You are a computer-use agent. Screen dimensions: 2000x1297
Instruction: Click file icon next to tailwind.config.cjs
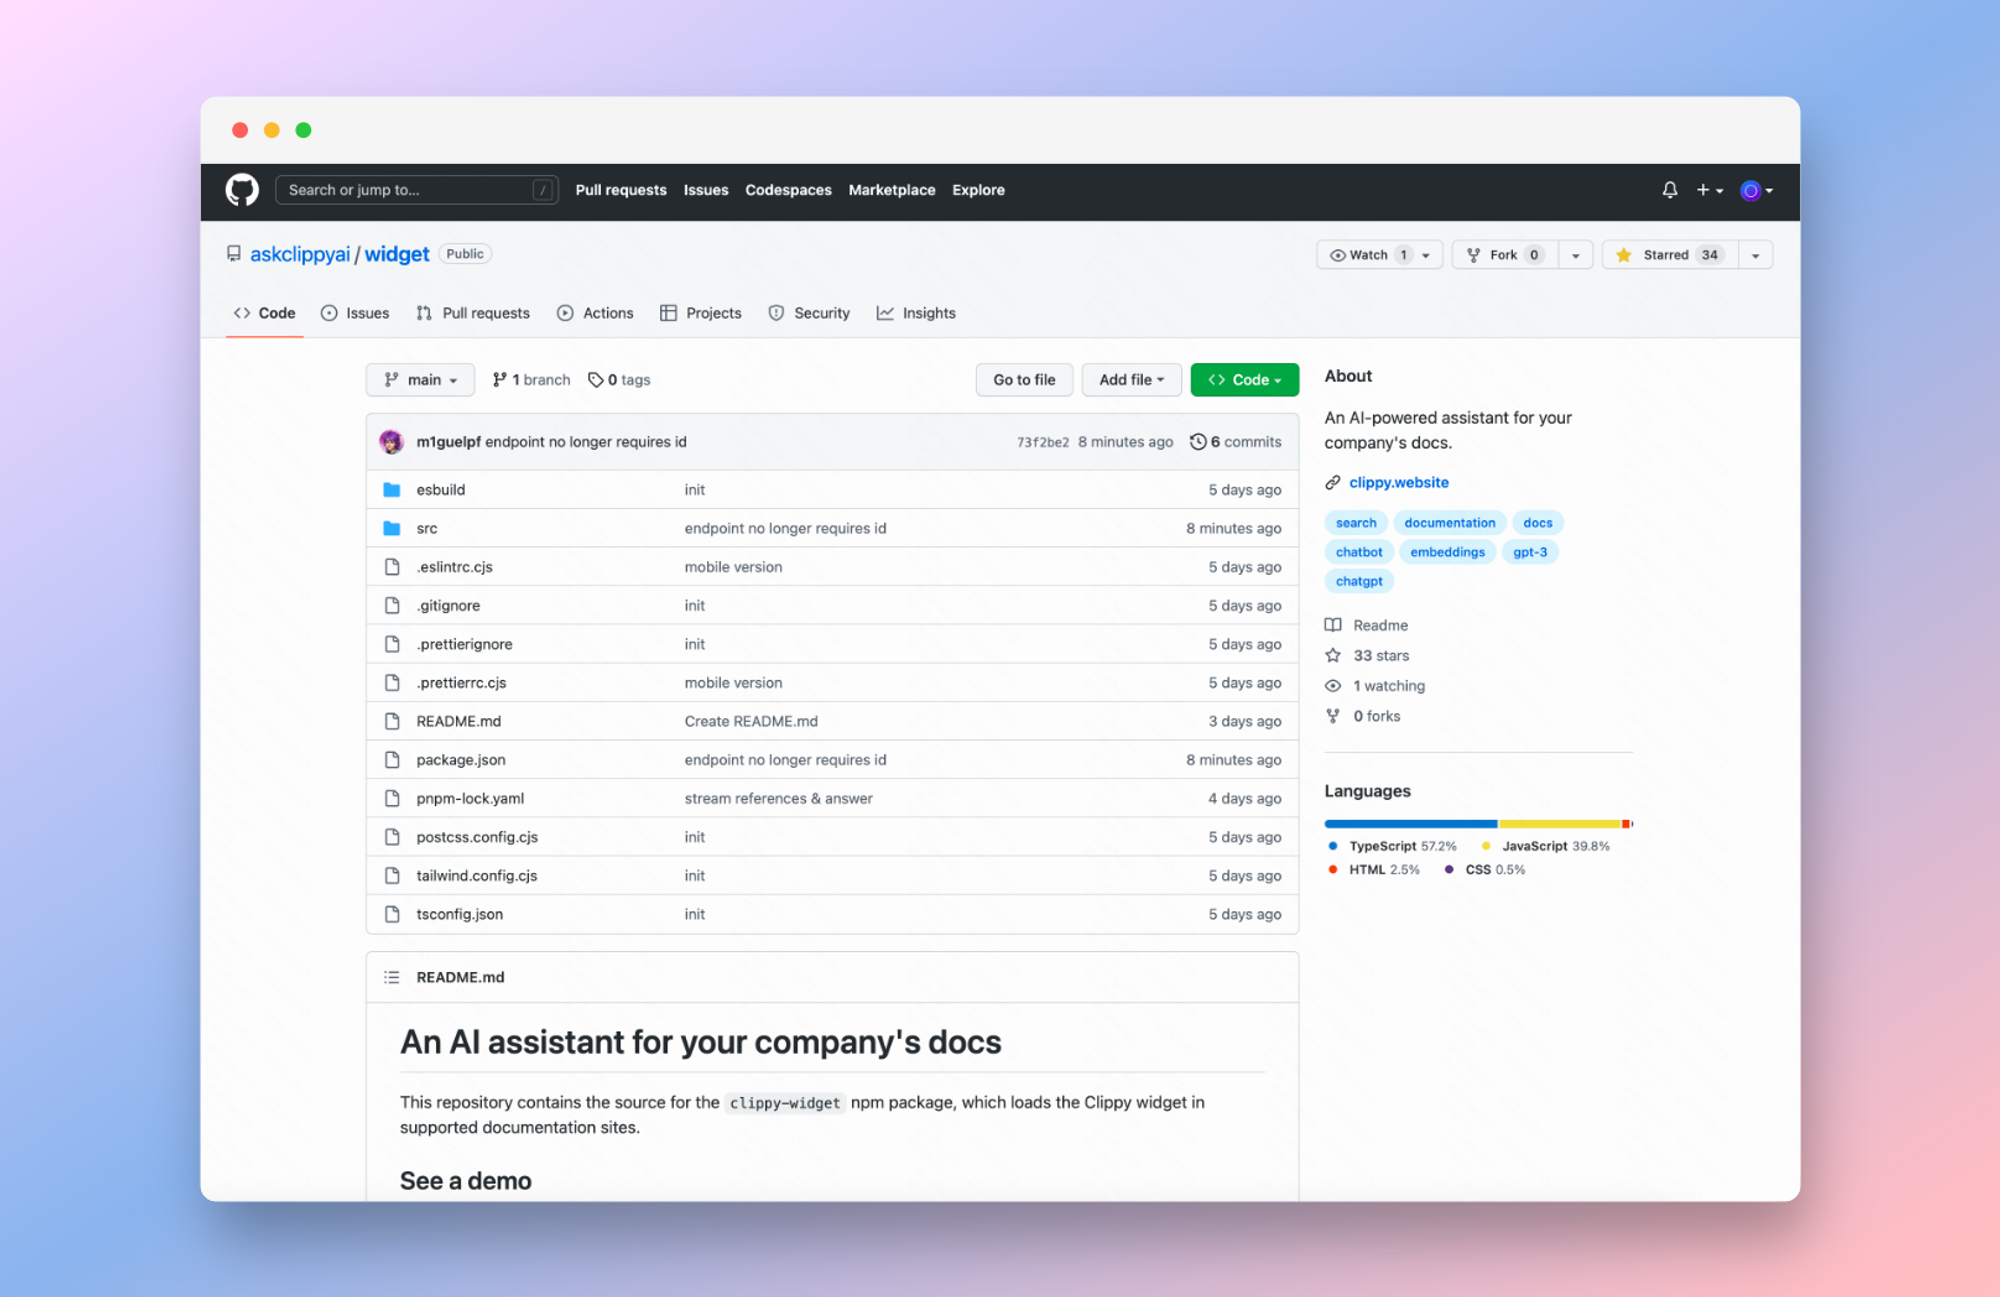coord(392,876)
